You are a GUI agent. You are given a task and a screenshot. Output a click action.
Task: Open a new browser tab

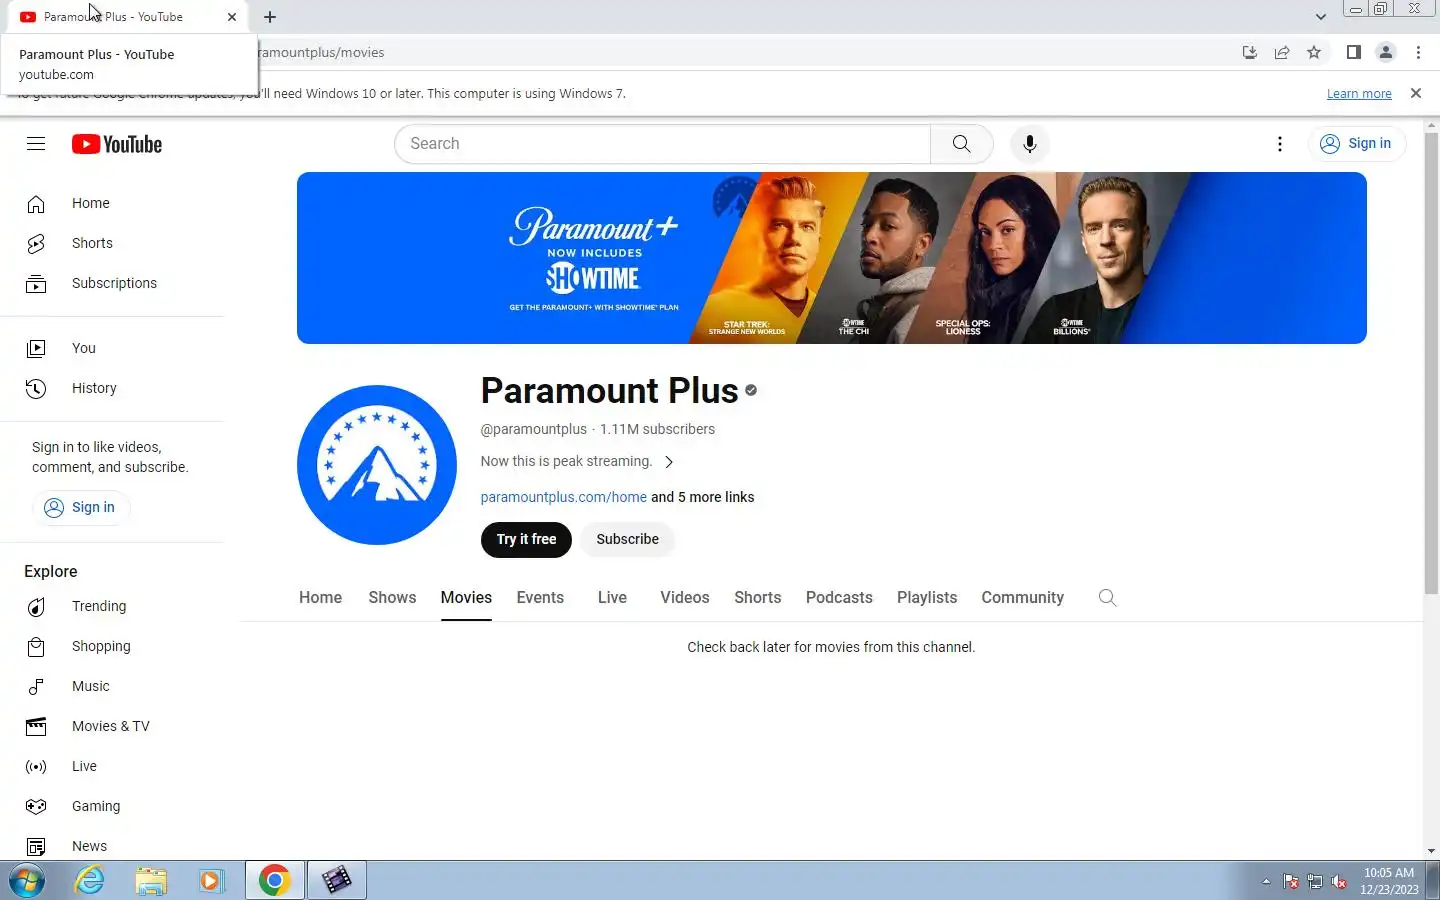(270, 17)
